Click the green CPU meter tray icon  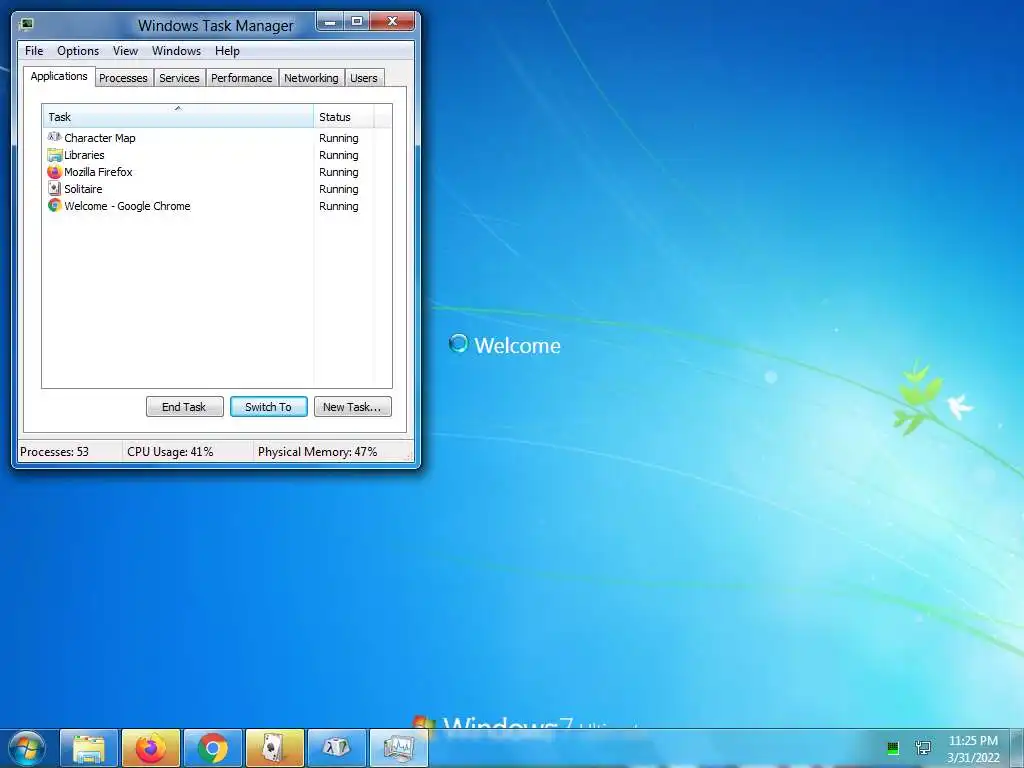click(893, 748)
